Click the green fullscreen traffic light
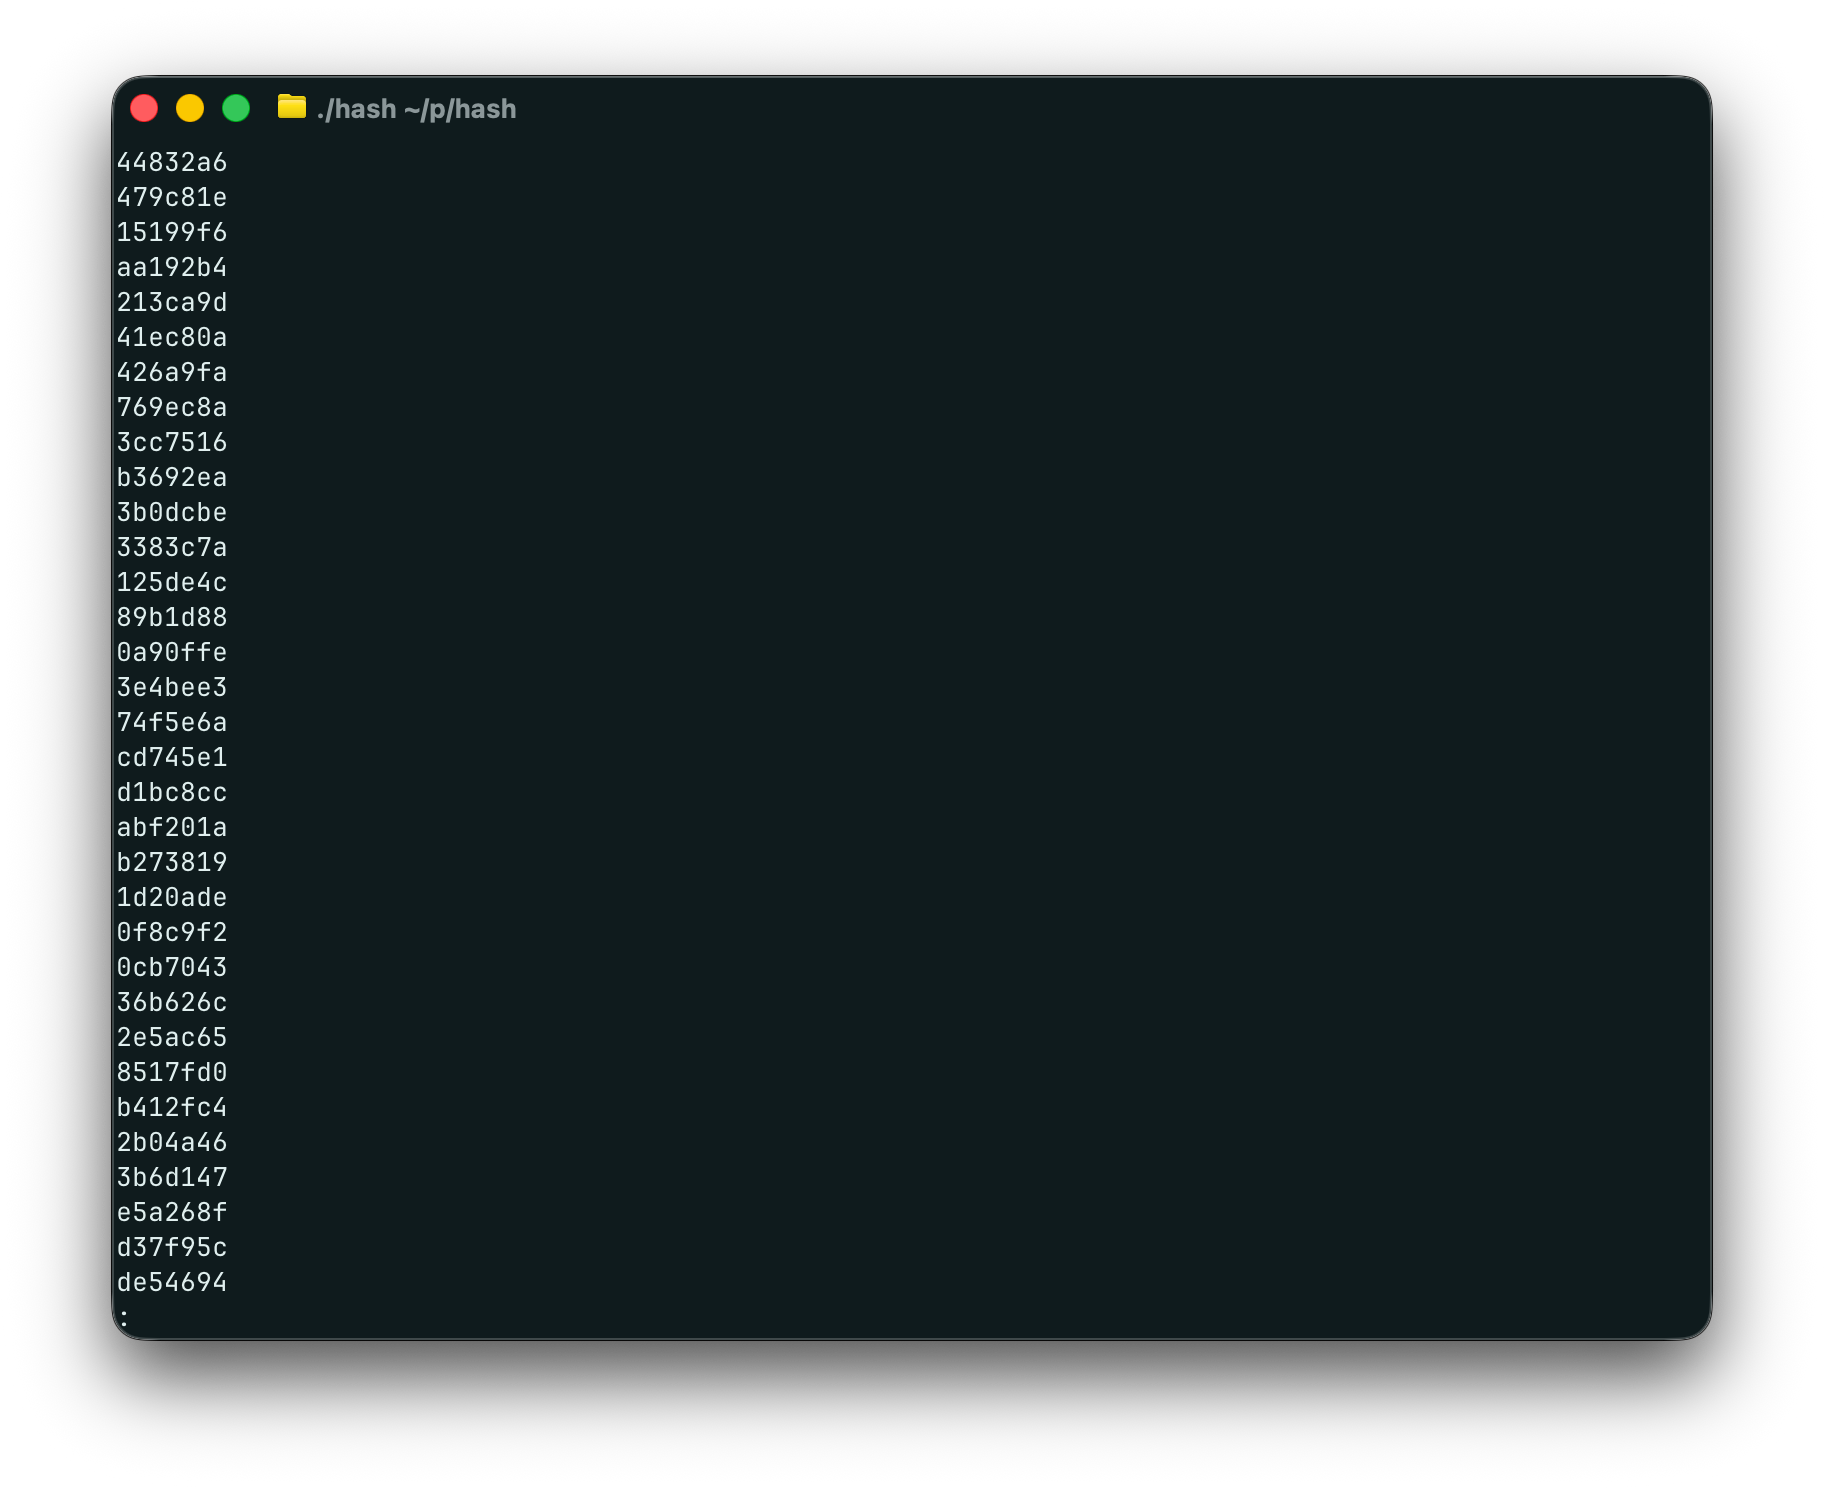 tap(237, 107)
